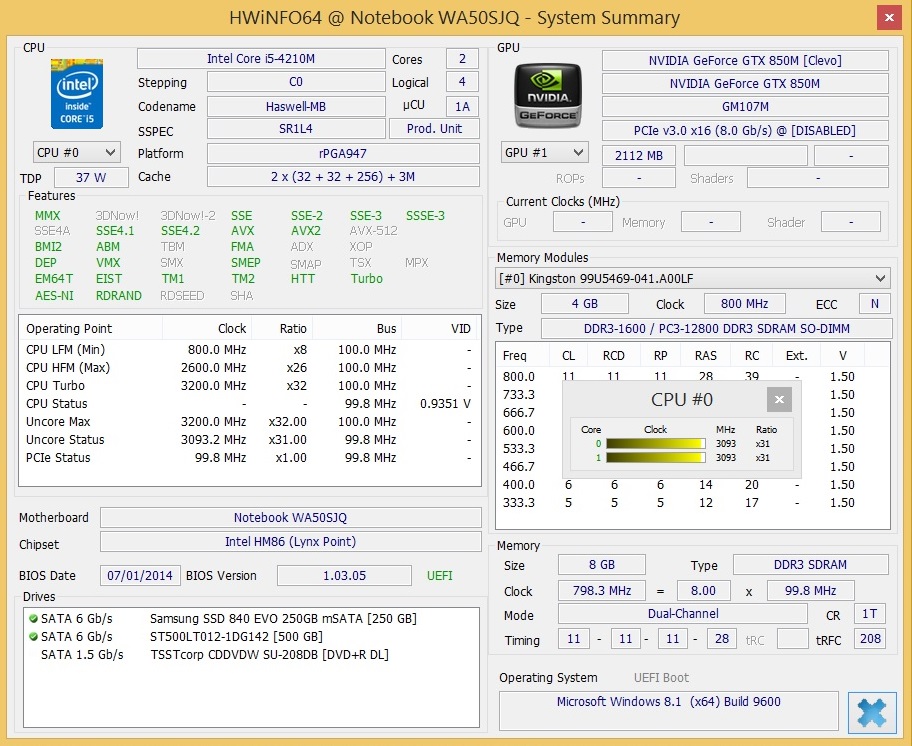Viewport: 912px width, 746px height.
Task: Click the 2112 MB video memory field
Action: pos(639,155)
